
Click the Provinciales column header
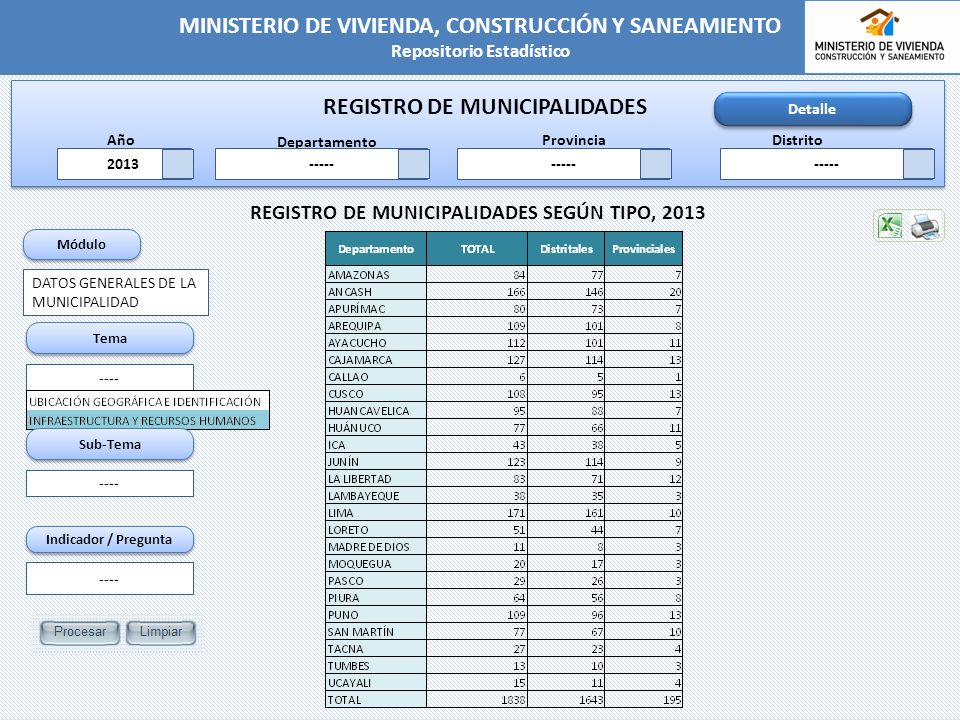(x=643, y=249)
